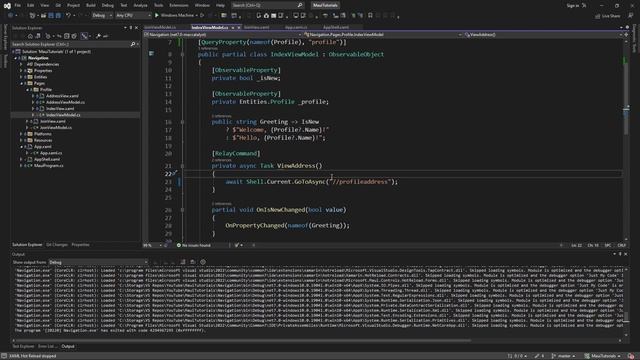Click the Output panel vertical scrollbar
Screen dimensions: 640x360
[x=626, y=316]
